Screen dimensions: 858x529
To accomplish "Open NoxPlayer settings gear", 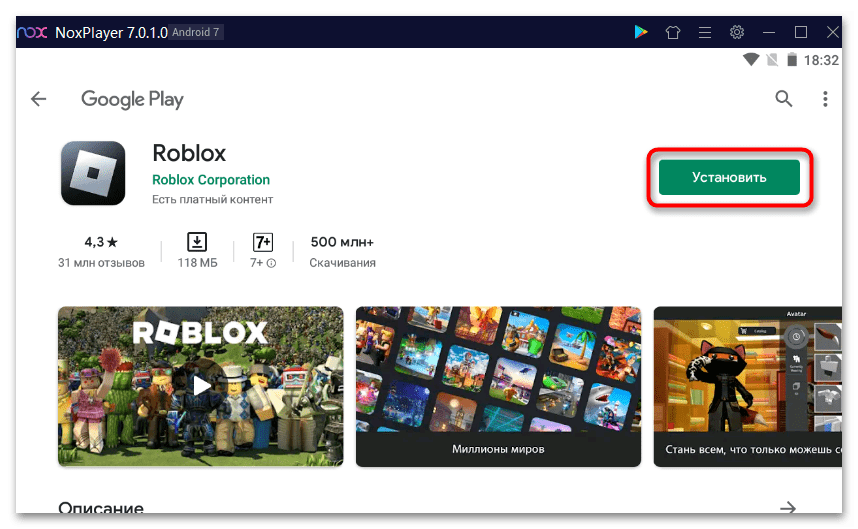I will coord(737,32).
